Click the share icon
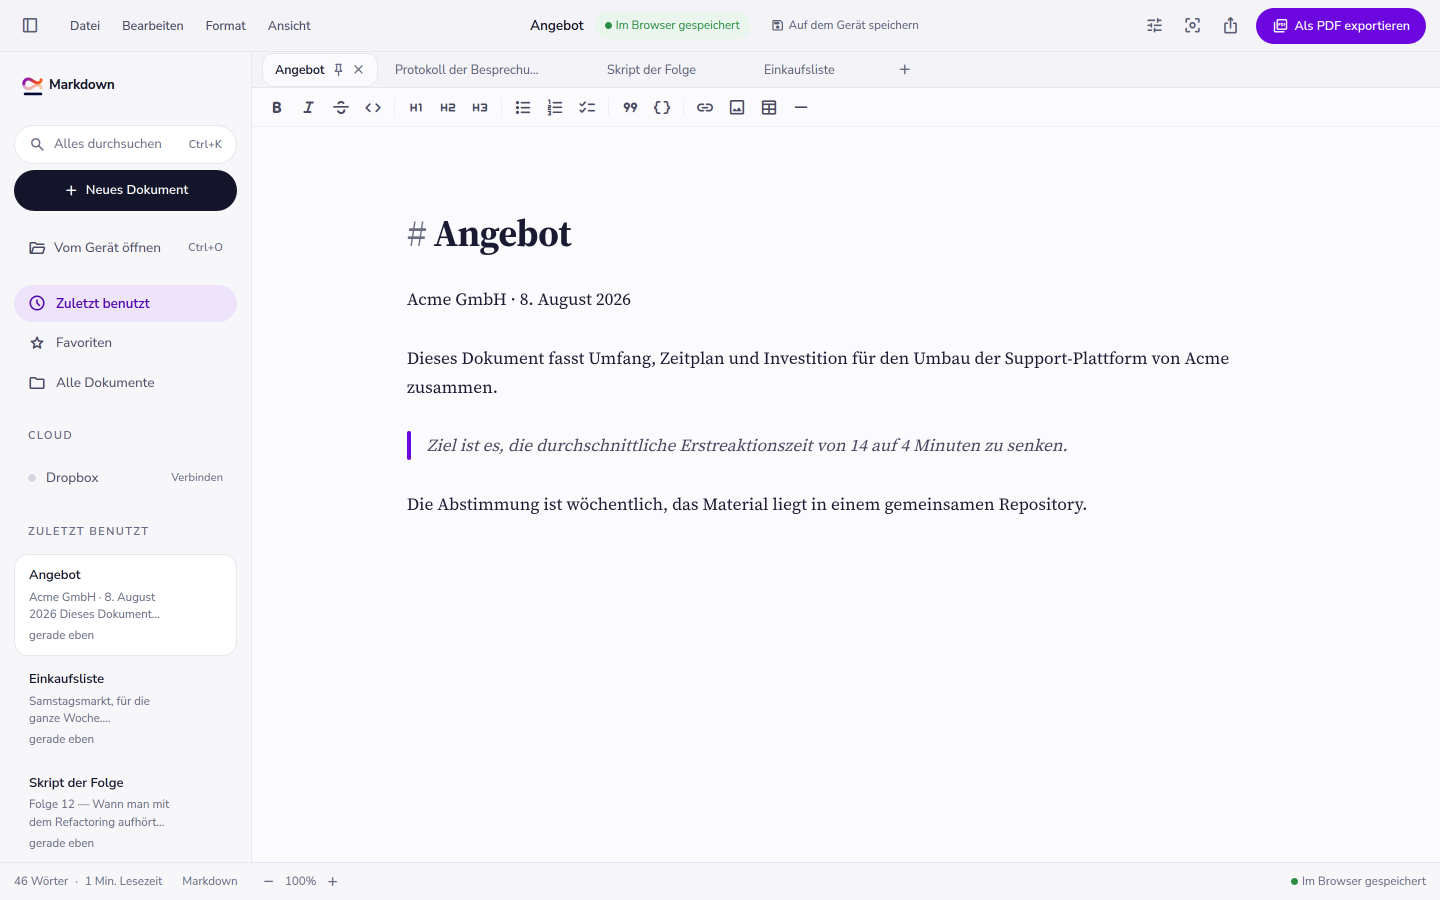 click(1231, 26)
